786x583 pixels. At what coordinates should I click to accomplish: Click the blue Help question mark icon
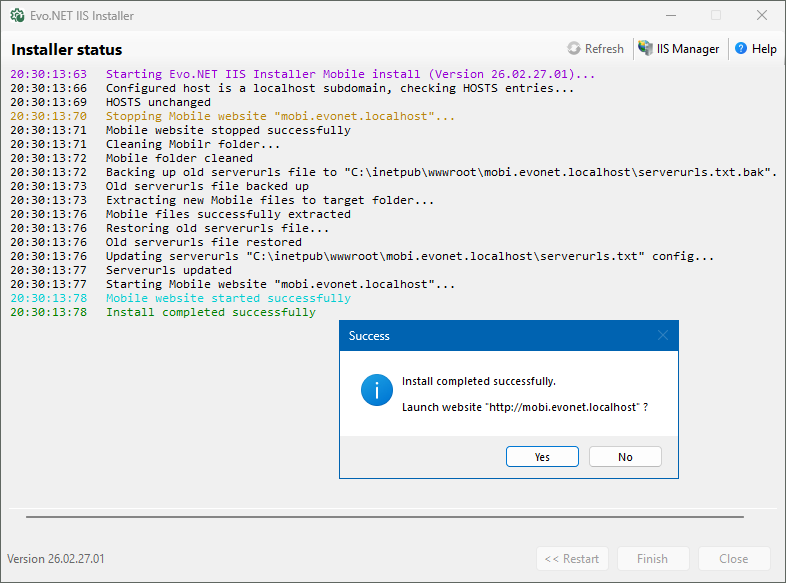[x=741, y=49]
